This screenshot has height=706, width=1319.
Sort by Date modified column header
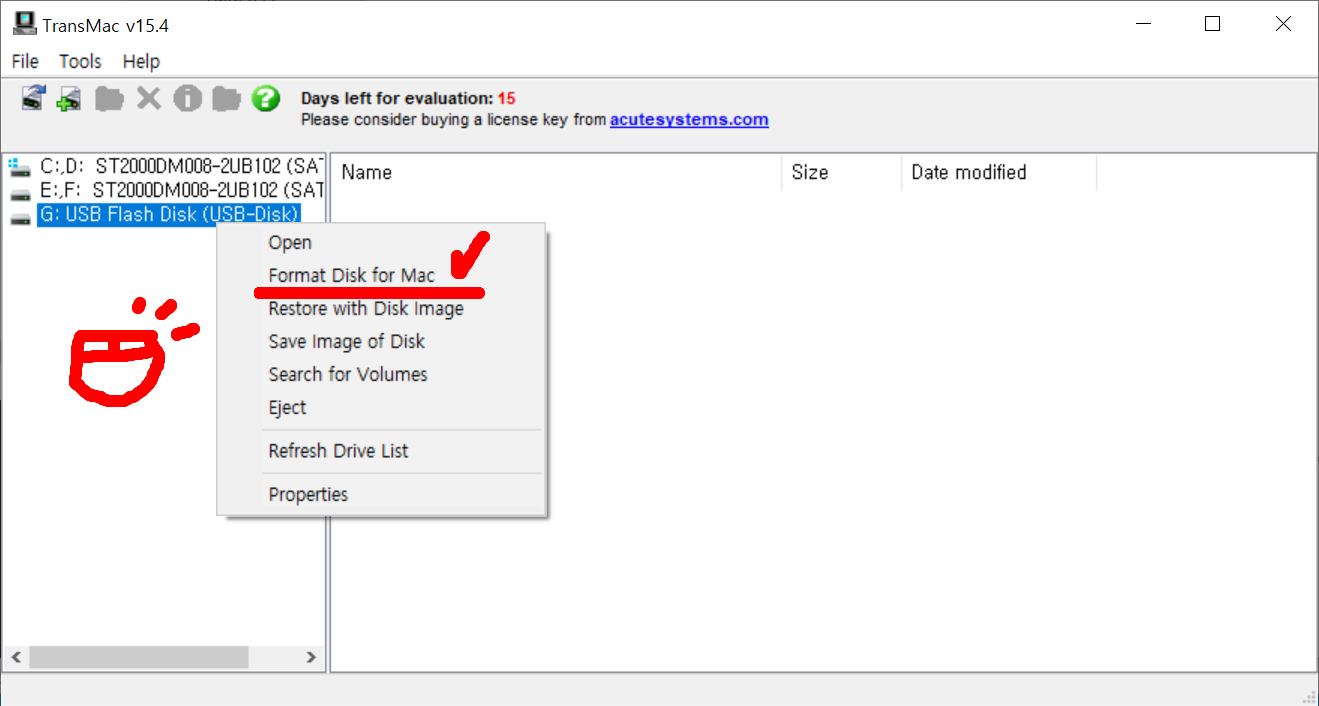tap(999, 172)
